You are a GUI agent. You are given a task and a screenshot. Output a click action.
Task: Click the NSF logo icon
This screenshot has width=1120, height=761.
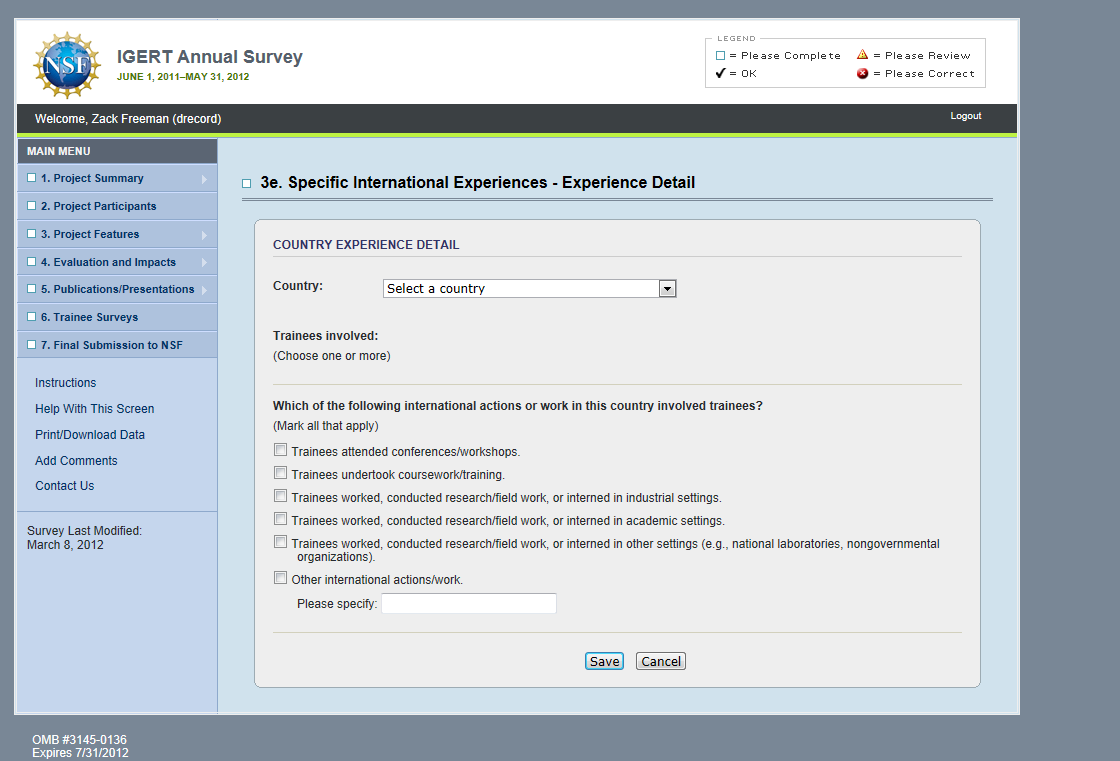(x=67, y=65)
